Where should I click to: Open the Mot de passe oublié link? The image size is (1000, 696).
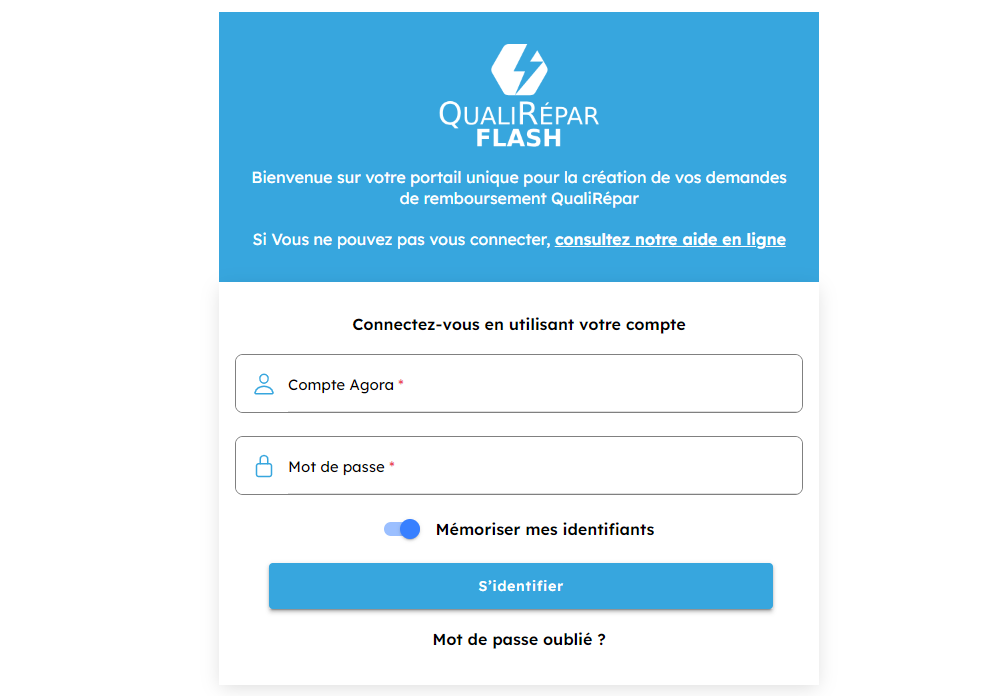point(519,639)
